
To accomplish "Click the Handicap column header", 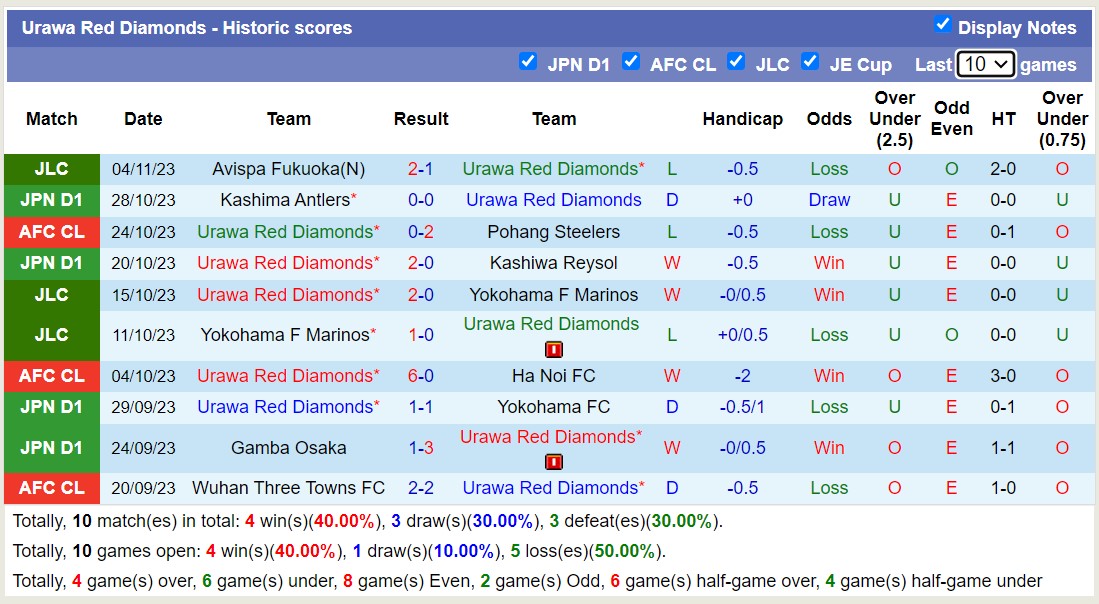I will [742, 118].
